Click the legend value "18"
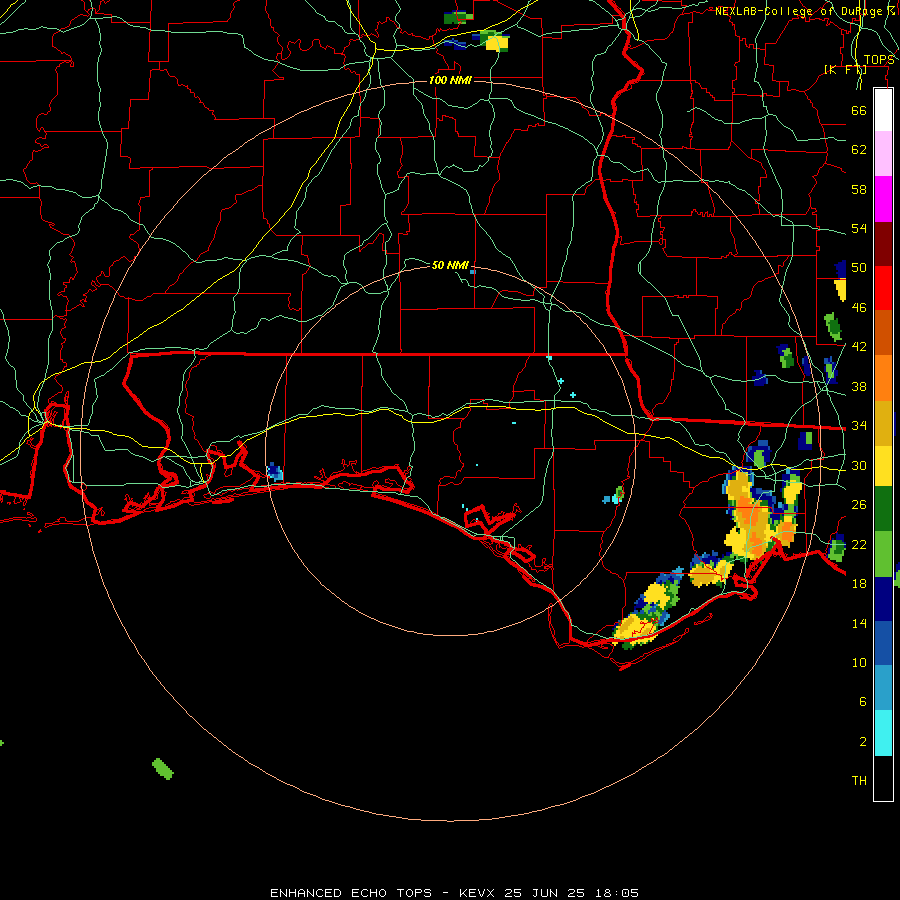The height and width of the screenshot is (900, 900). click(859, 584)
